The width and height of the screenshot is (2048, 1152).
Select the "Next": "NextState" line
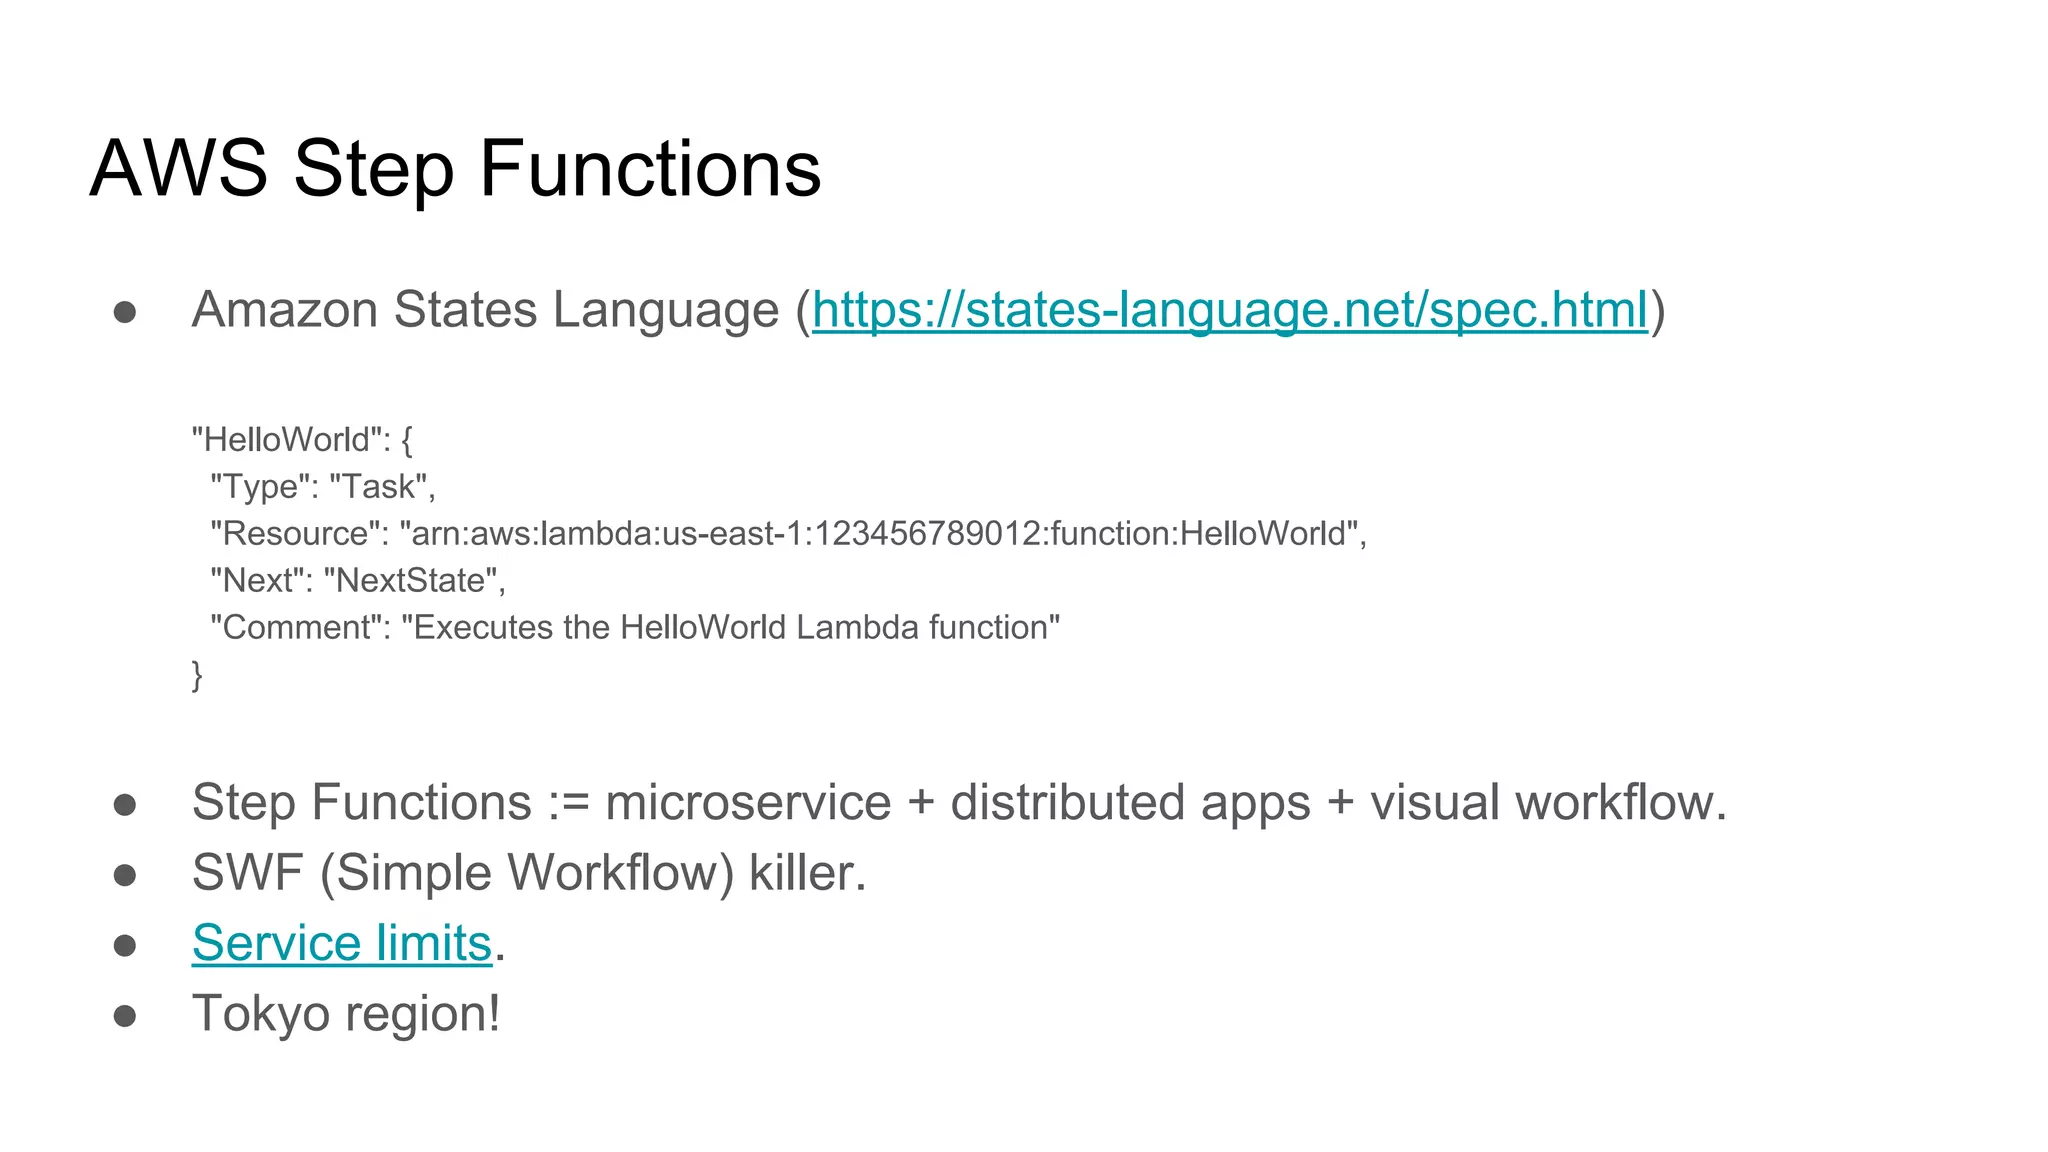(x=358, y=580)
